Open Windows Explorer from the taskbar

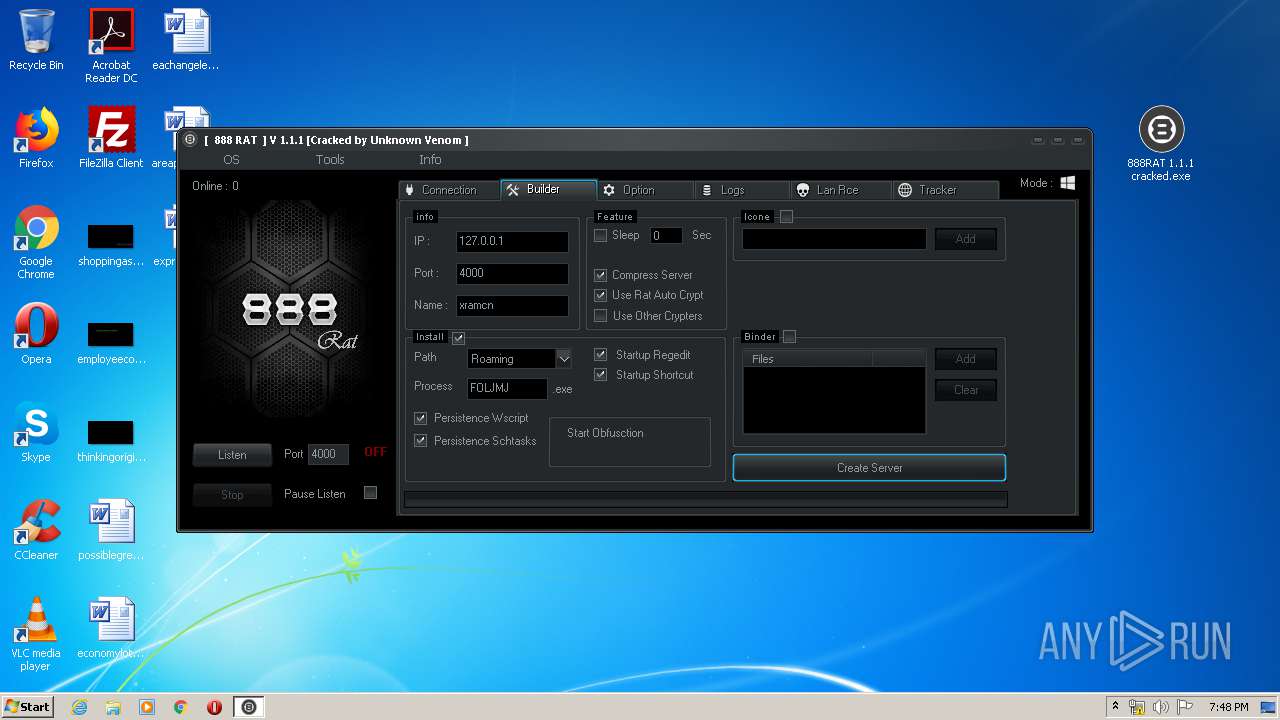tap(113, 707)
